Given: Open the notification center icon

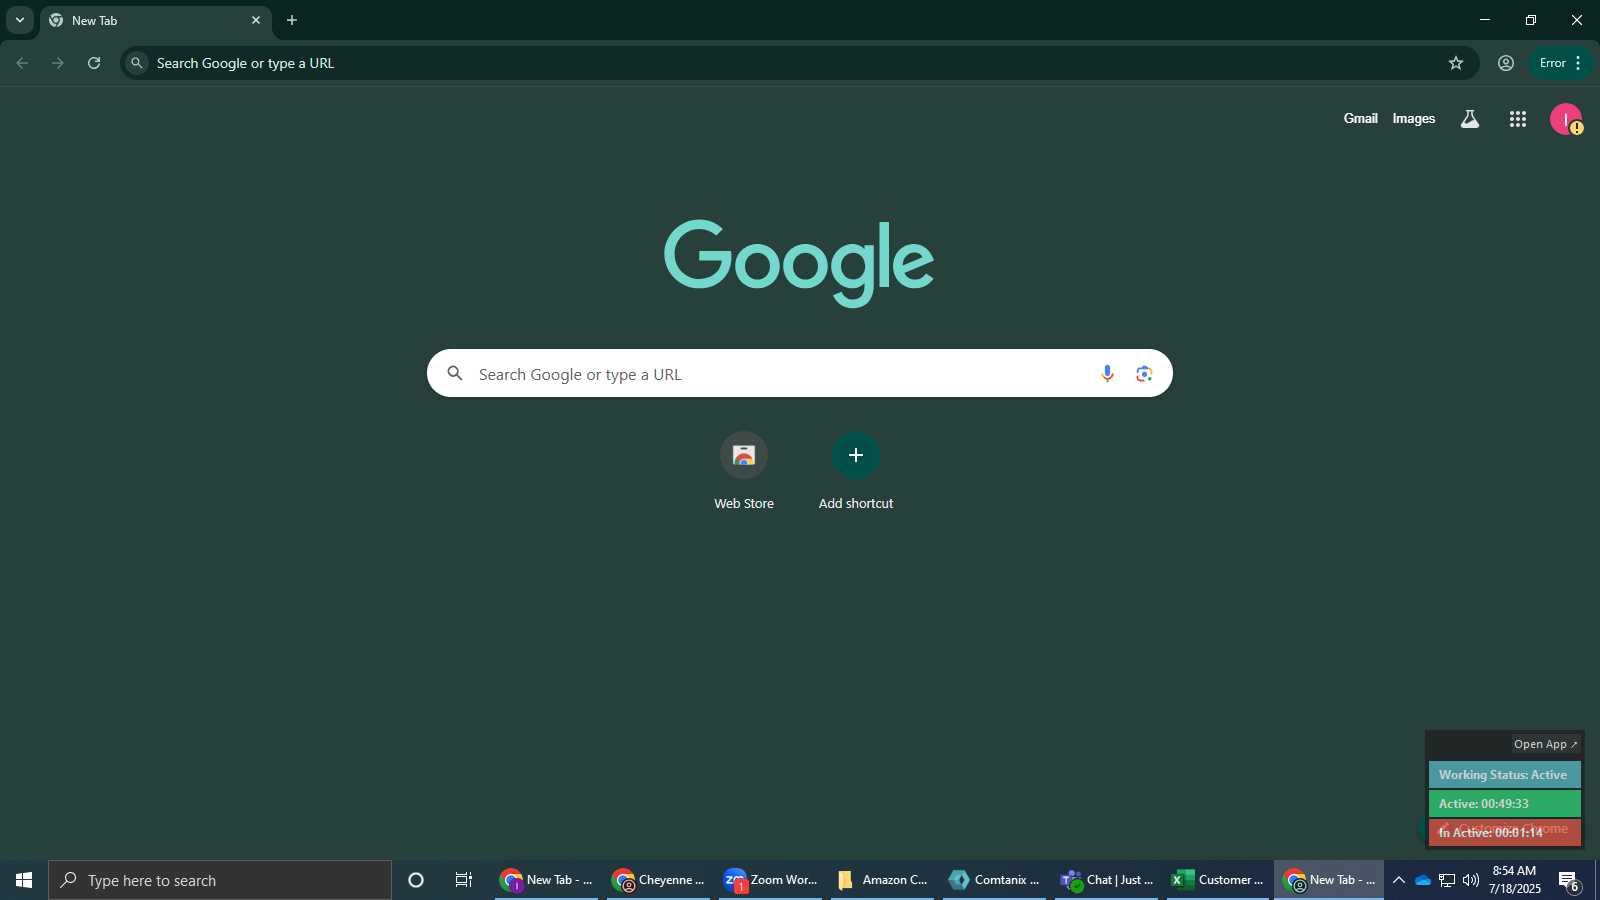Looking at the screenshot, I should (x=1568, y=880).
